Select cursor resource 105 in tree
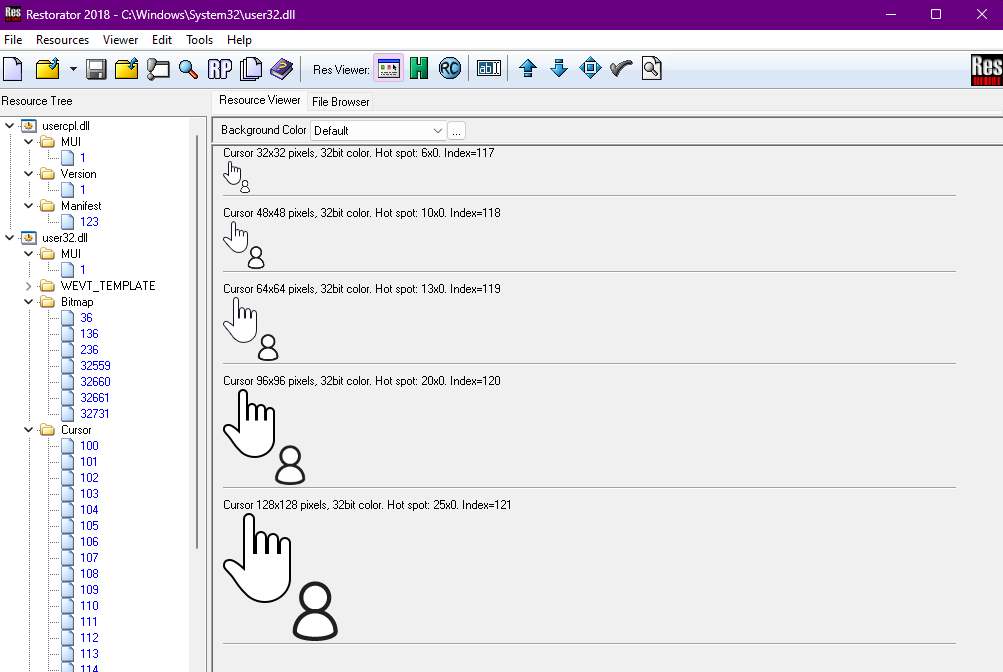 click(x=89, y=526)
